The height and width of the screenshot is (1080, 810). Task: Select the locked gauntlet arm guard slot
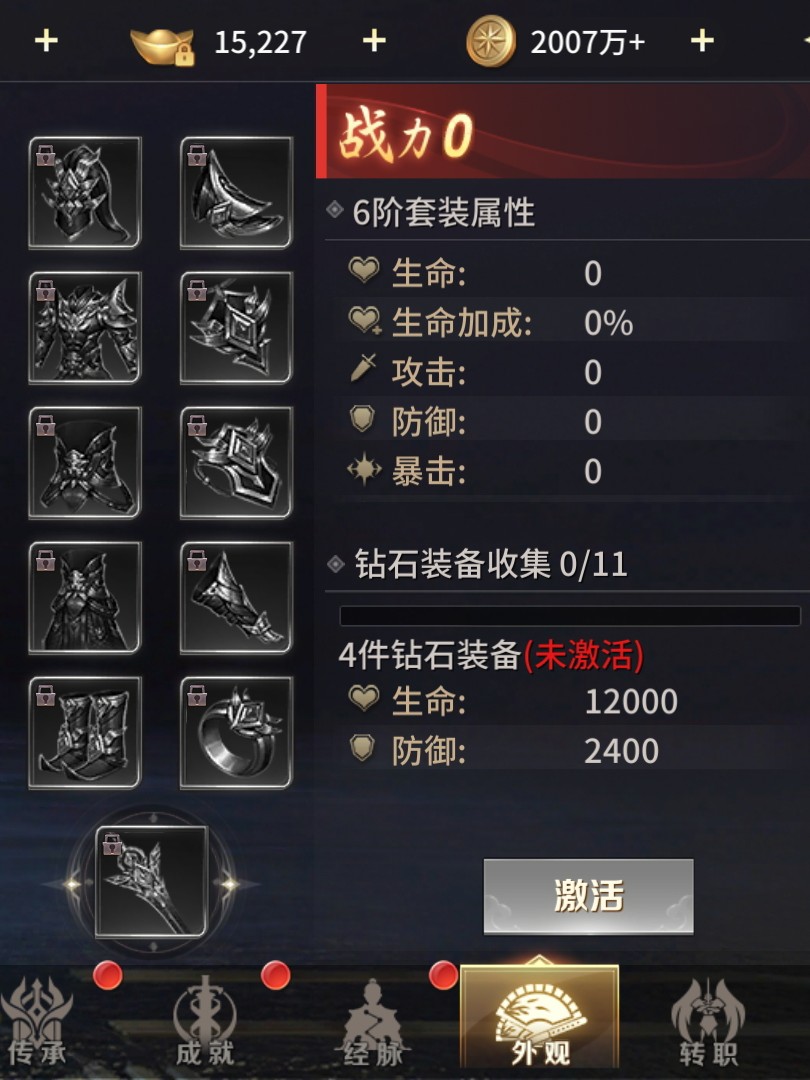[236, 597]
